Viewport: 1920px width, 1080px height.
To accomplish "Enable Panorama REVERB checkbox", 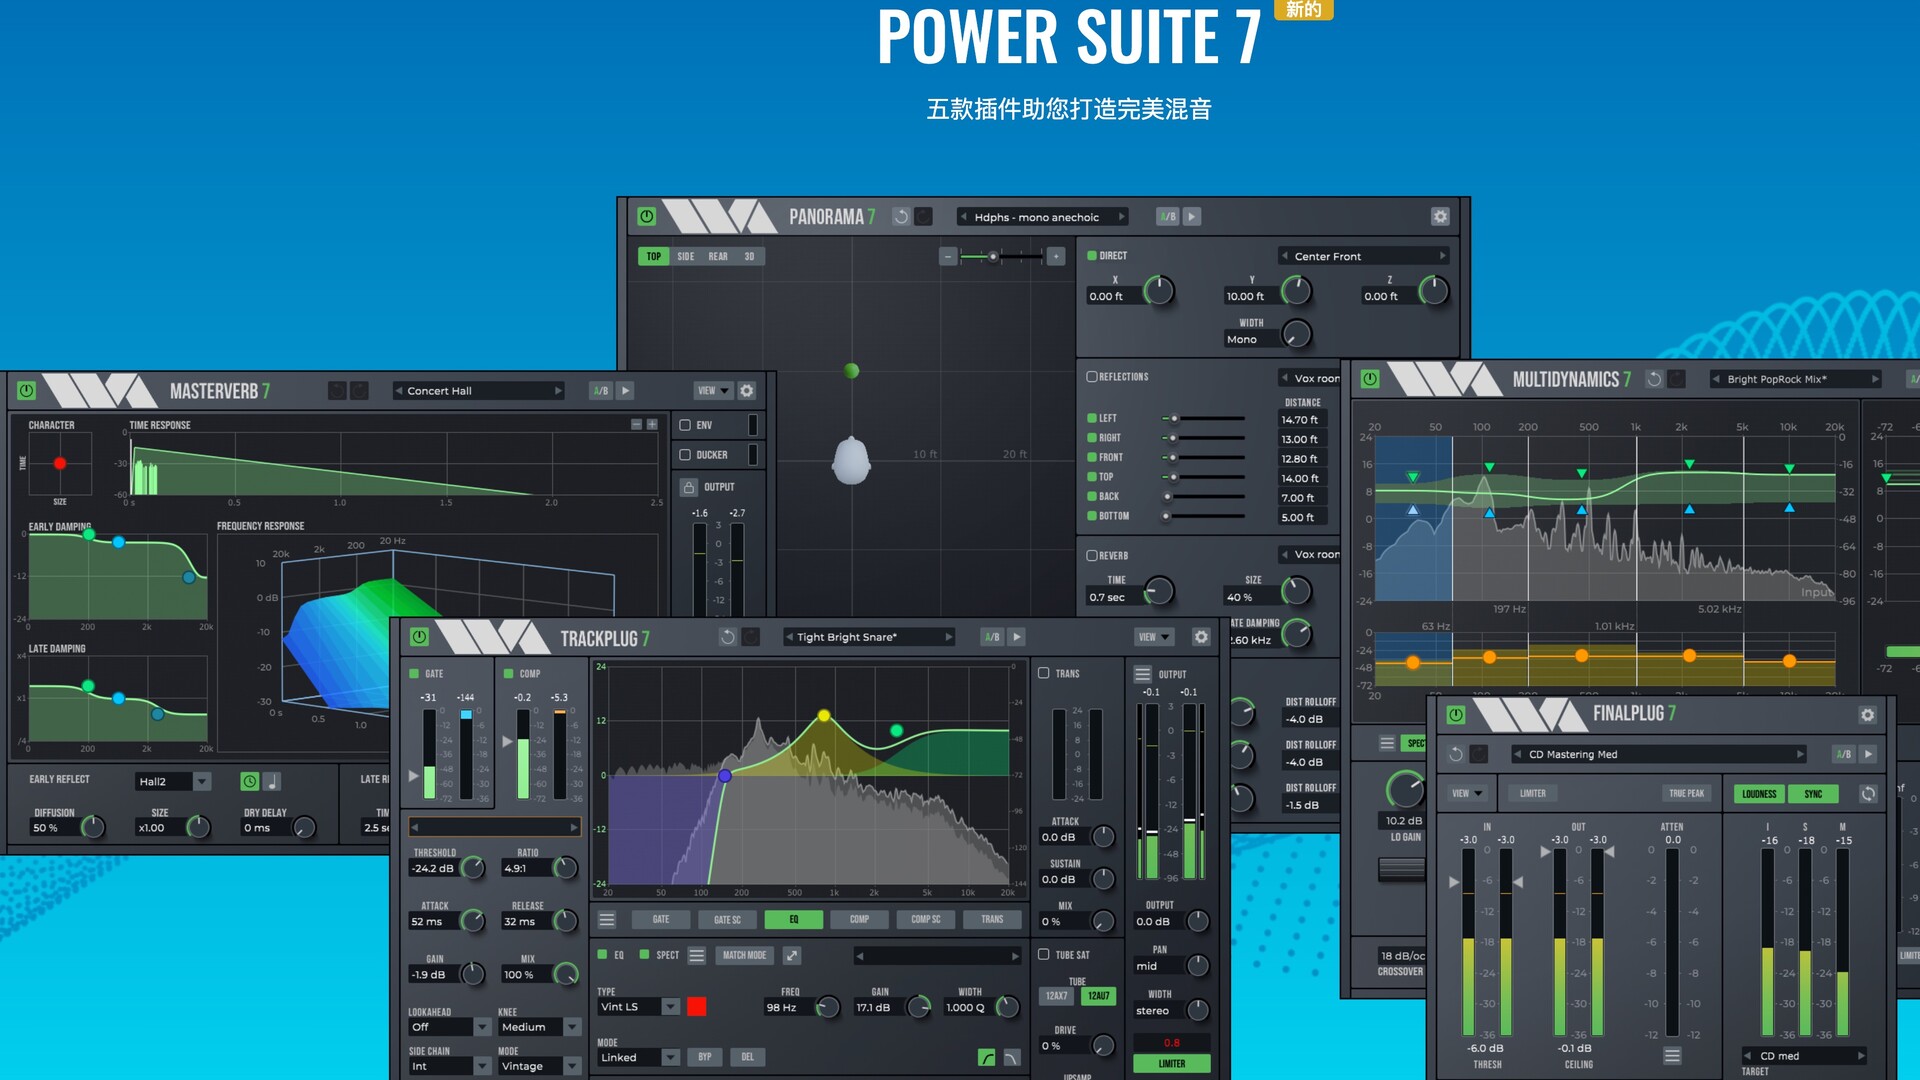I will pos(1092,555).
